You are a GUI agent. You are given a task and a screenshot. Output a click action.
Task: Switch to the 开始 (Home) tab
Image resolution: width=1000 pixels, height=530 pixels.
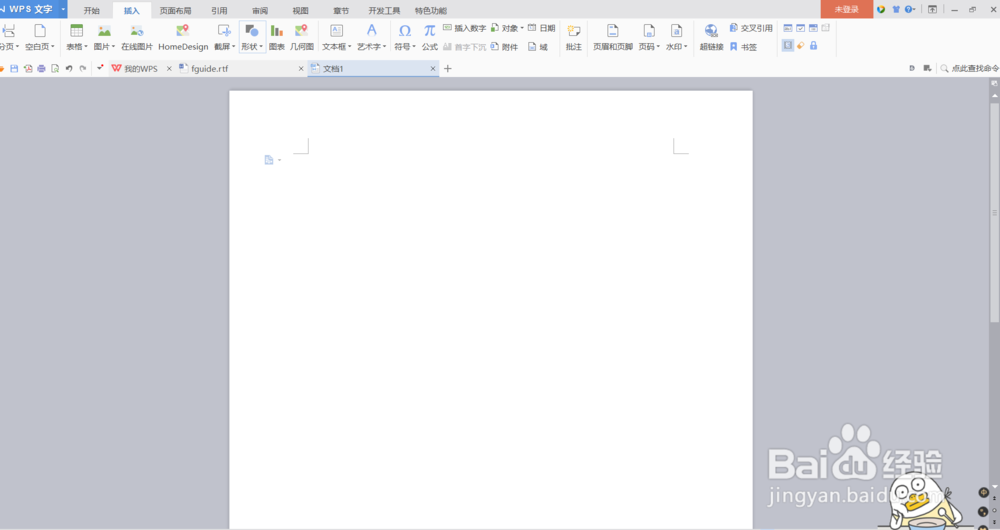[x=91, y=10]
